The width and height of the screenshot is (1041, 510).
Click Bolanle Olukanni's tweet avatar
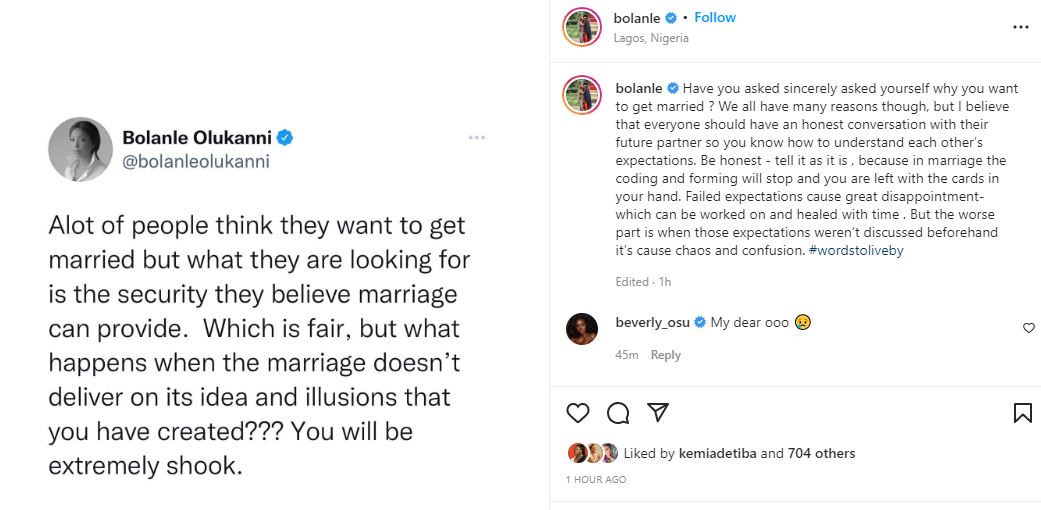[80, 149]
